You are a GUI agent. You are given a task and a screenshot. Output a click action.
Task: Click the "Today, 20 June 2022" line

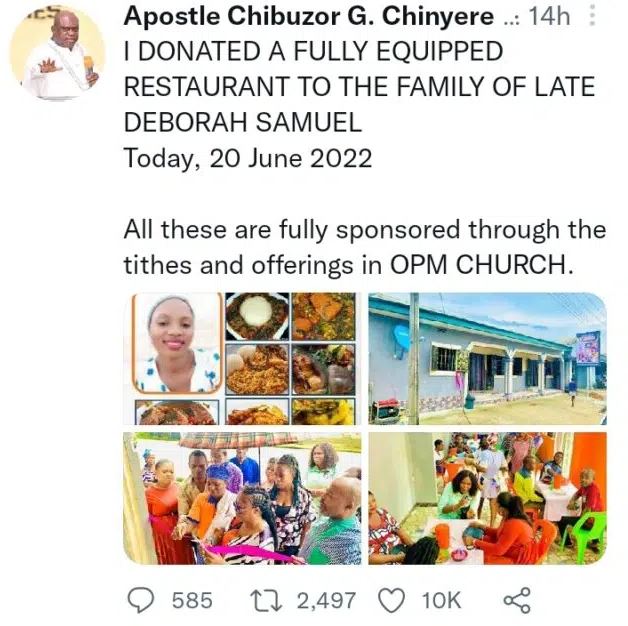point(247,158)
